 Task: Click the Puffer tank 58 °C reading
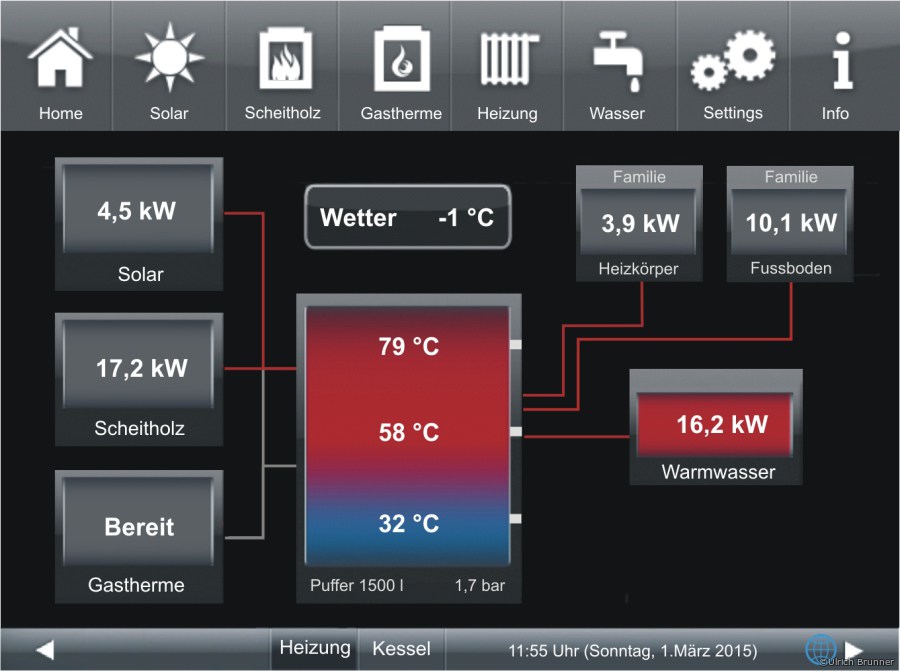[x=408, y=433]
